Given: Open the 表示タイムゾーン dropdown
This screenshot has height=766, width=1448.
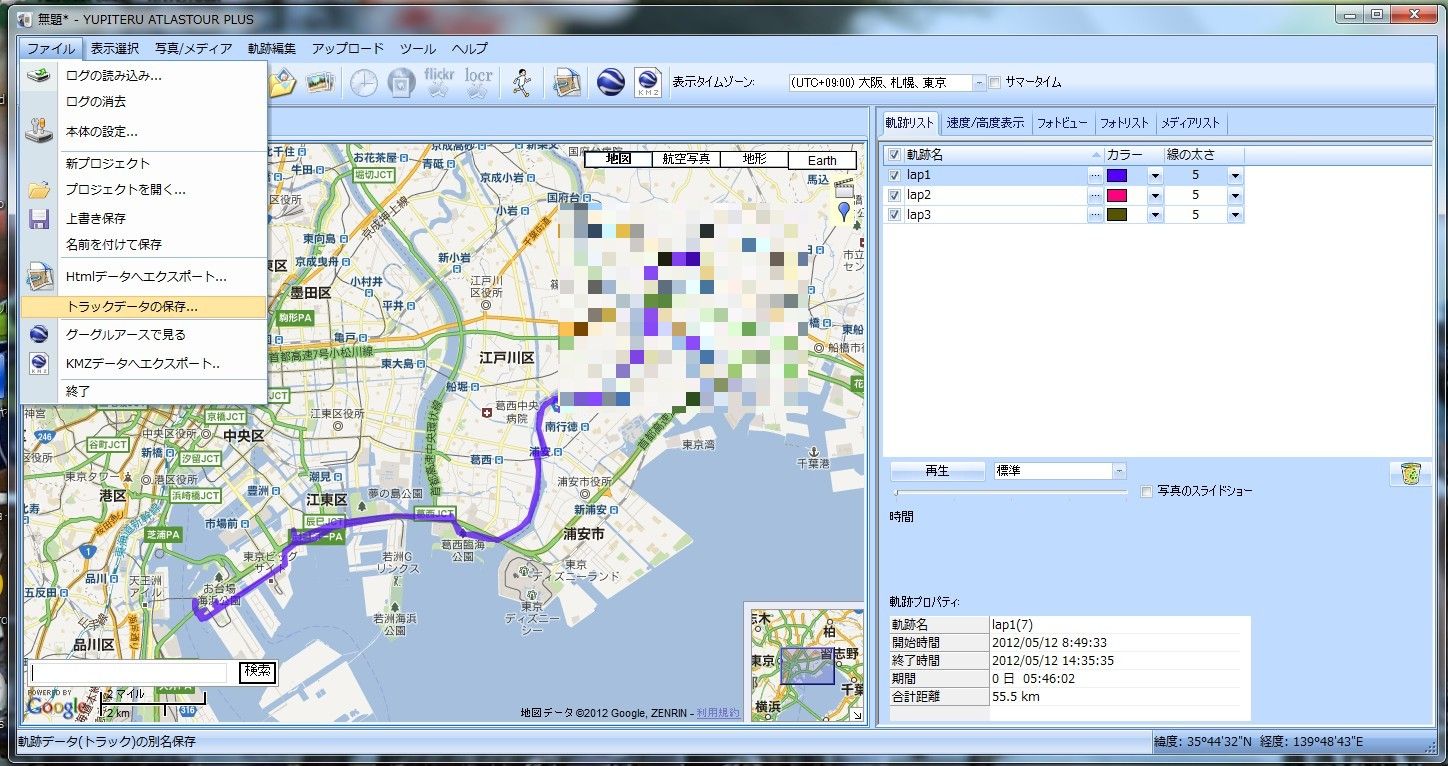Looking at the screenshot, I should pos(980,83).
